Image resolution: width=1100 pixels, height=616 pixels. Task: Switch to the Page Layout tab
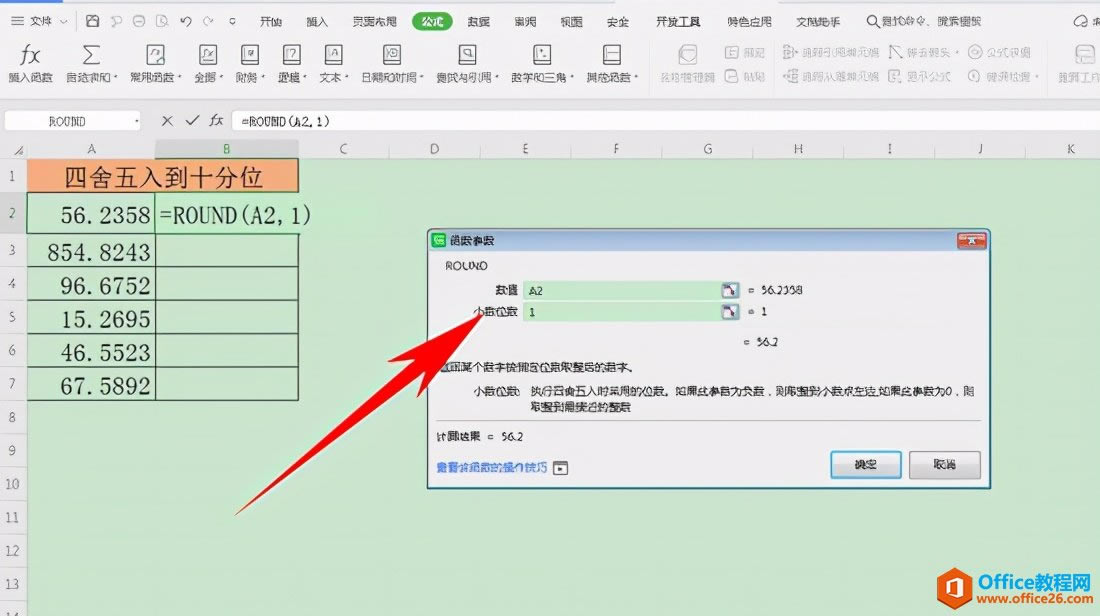tap(375, 22)
